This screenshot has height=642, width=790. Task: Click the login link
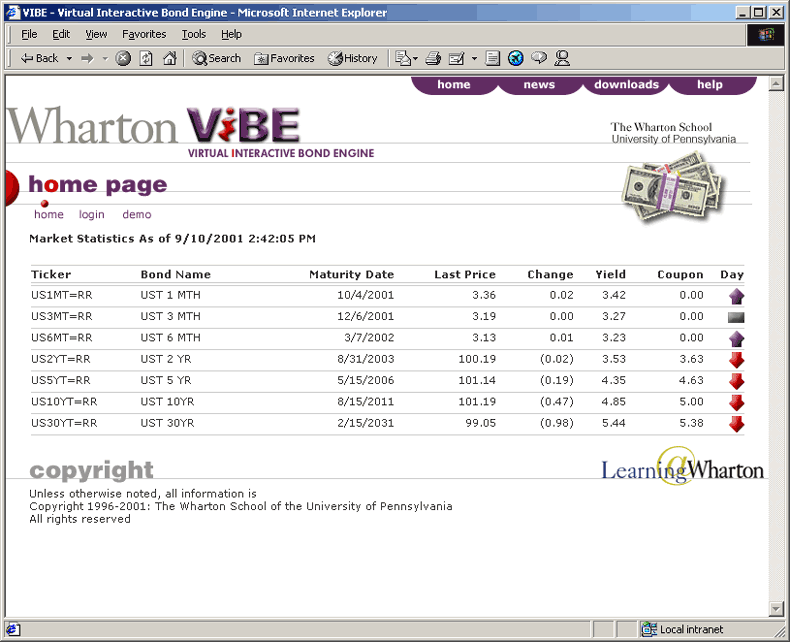click(x=92, y=215)
